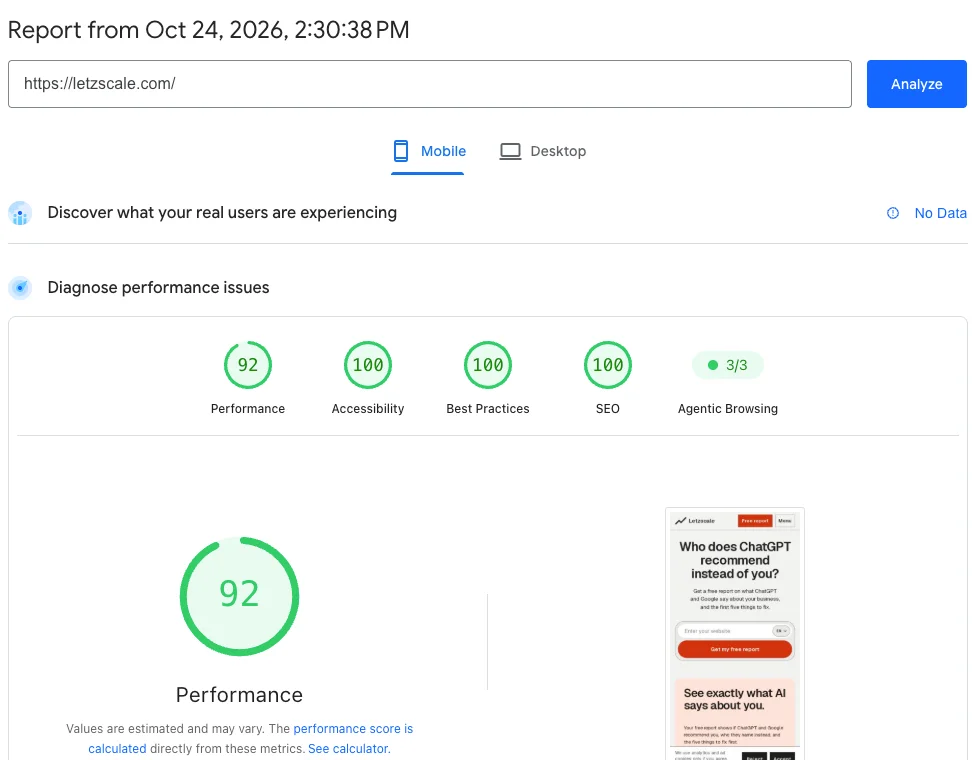Open the See calculator link

[348, 749]
